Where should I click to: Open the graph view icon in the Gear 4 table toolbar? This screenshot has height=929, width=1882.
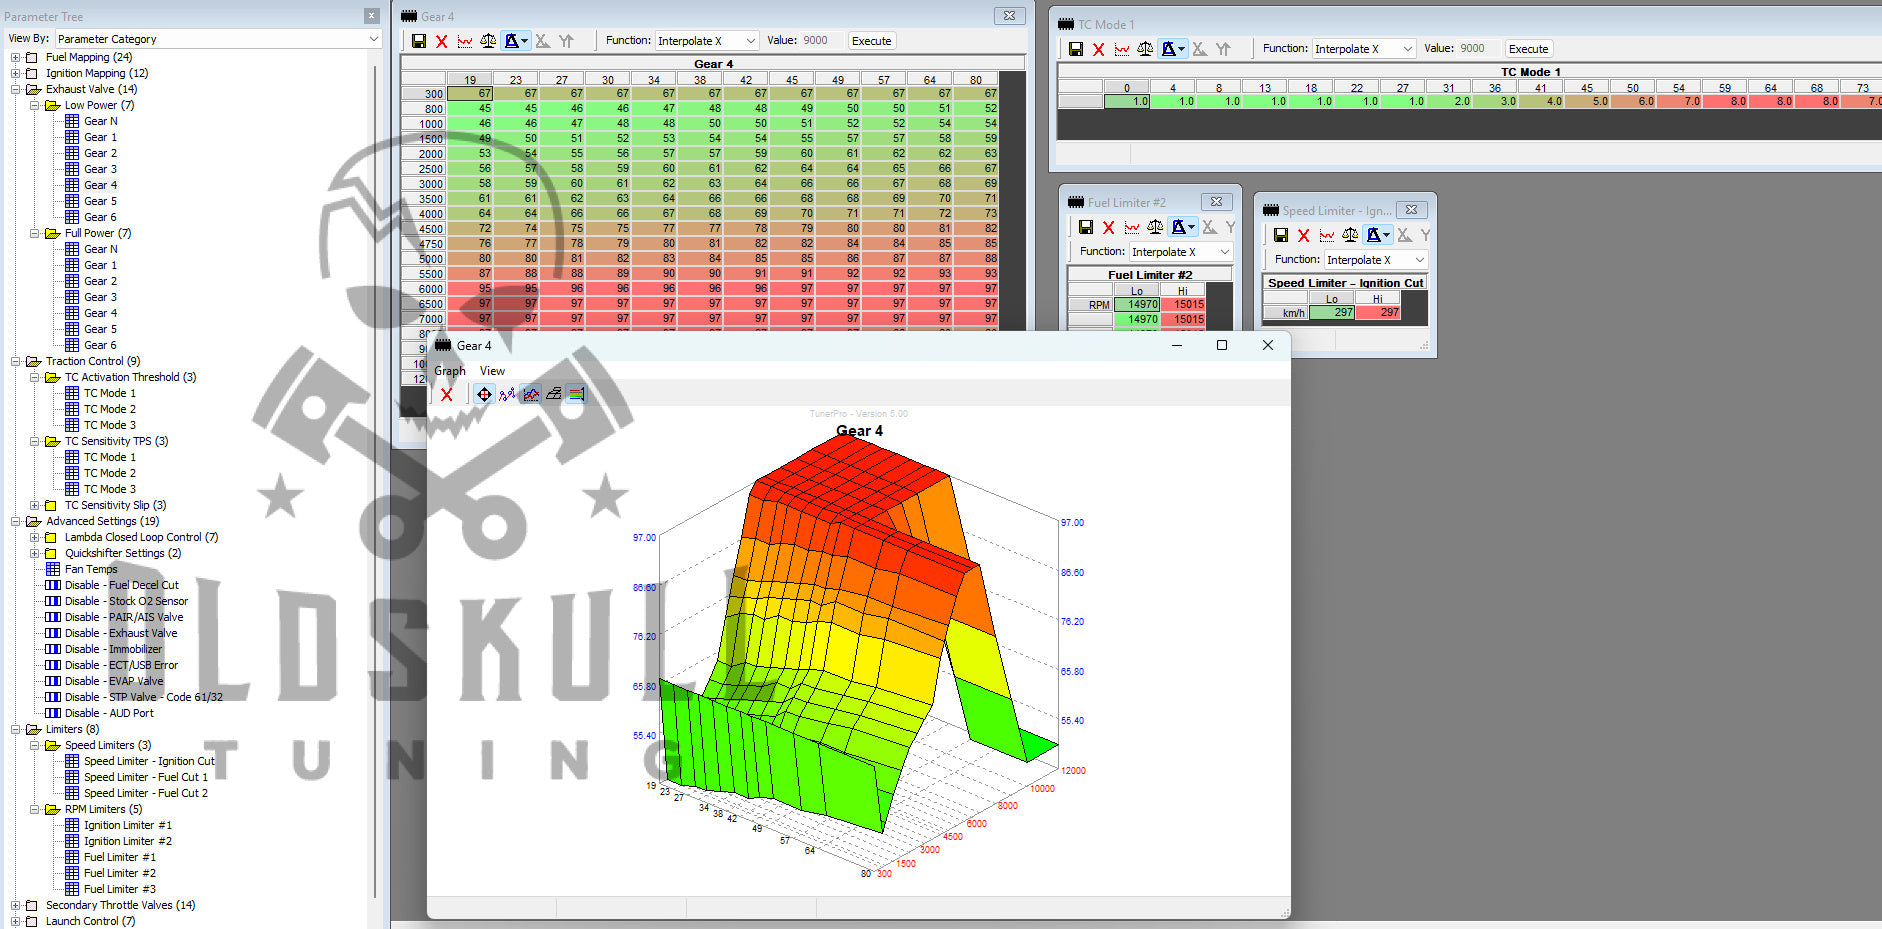click(465, 41)
